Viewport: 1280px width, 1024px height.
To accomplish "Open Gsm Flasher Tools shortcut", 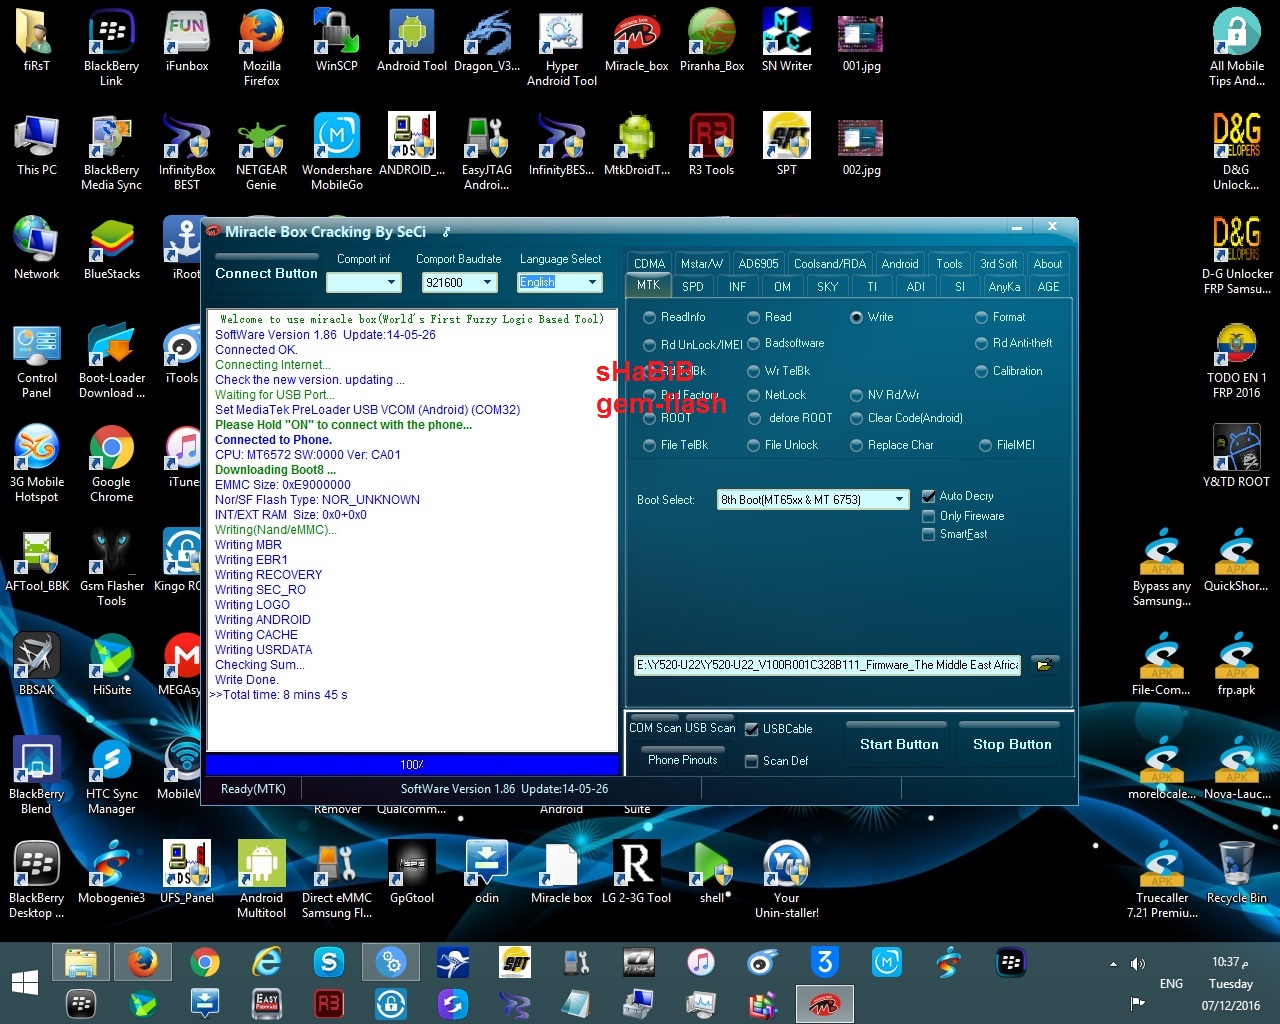I will 112,568.
